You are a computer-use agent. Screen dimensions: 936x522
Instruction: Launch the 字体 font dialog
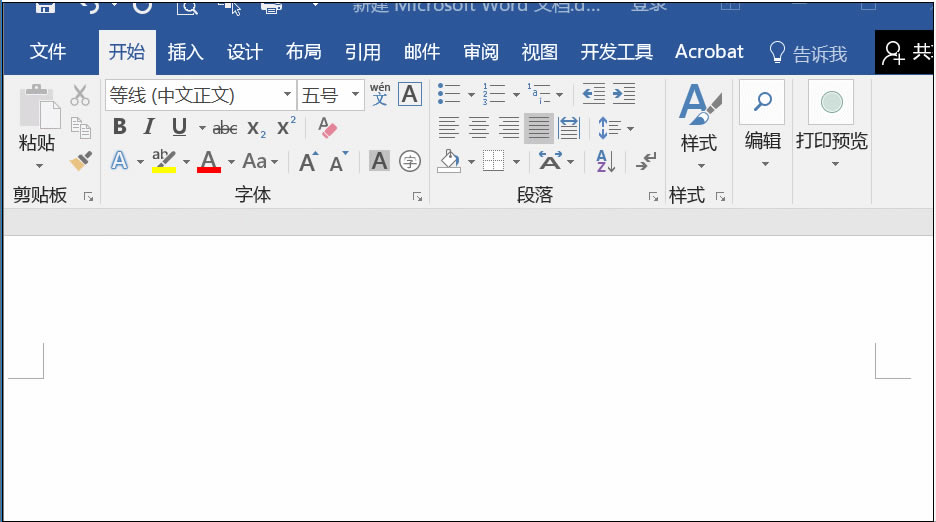click(417, 196)
